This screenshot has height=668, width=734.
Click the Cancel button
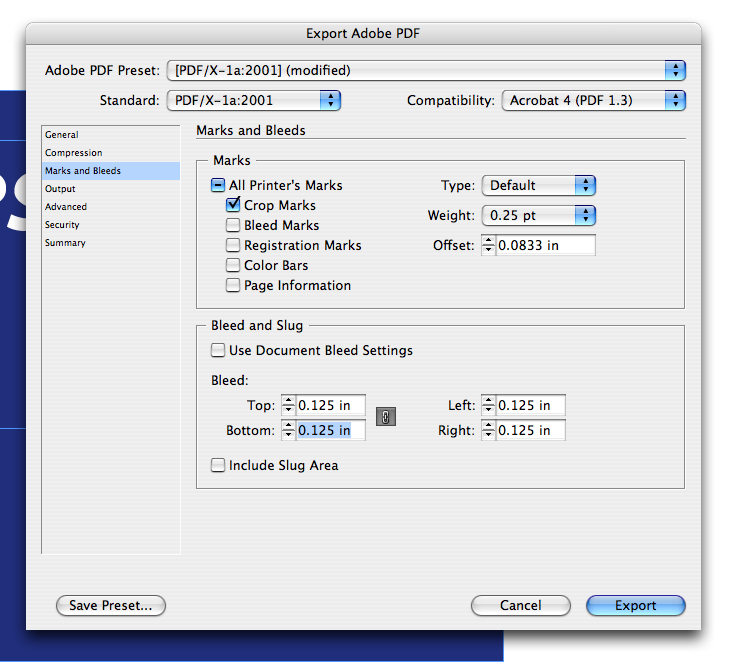[521, 606]
